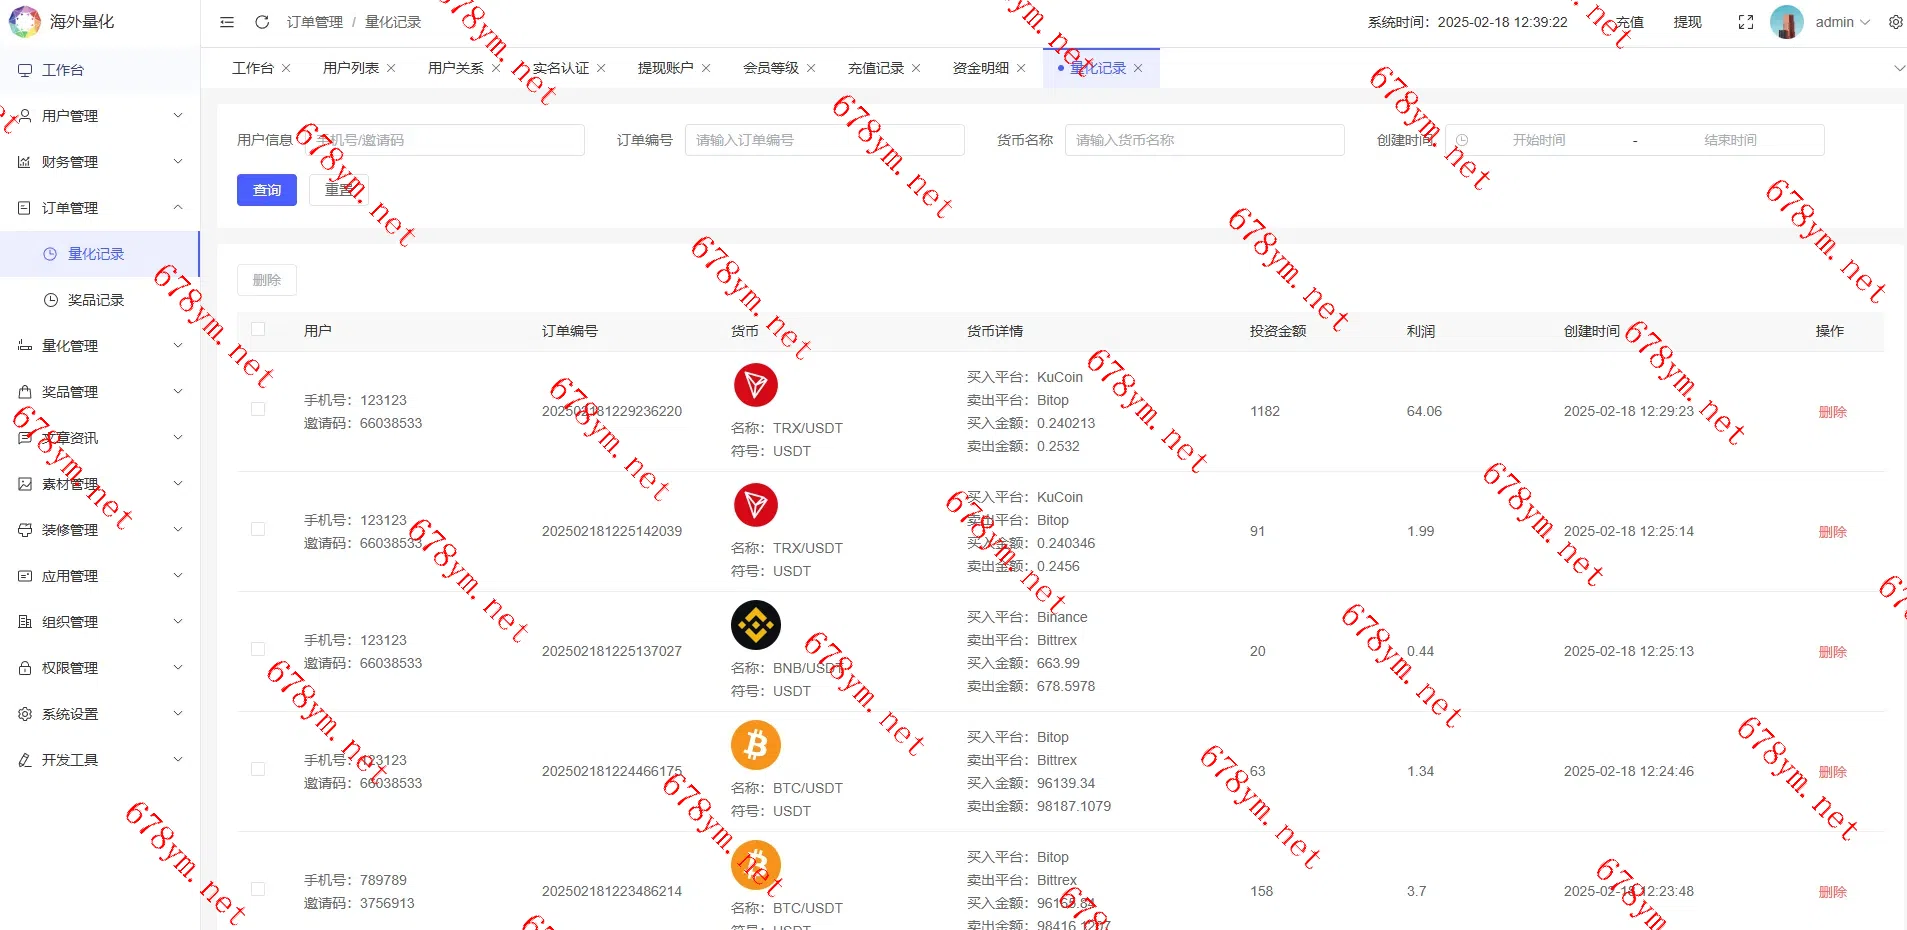Click the admin avatar image
Viewport: 1907px width, 930px height.
point(1787,22)
